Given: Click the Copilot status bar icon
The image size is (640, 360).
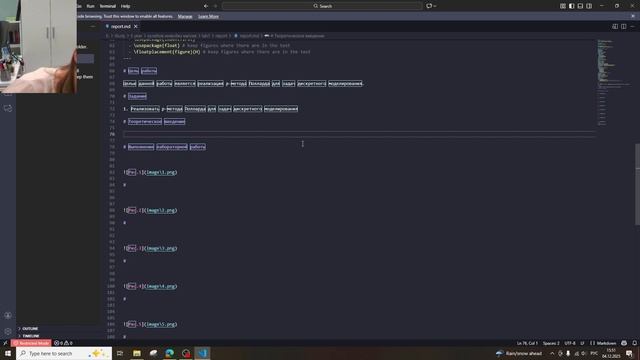Looking at the screenshot, I should pyautogui.click(x=624, y=343).
